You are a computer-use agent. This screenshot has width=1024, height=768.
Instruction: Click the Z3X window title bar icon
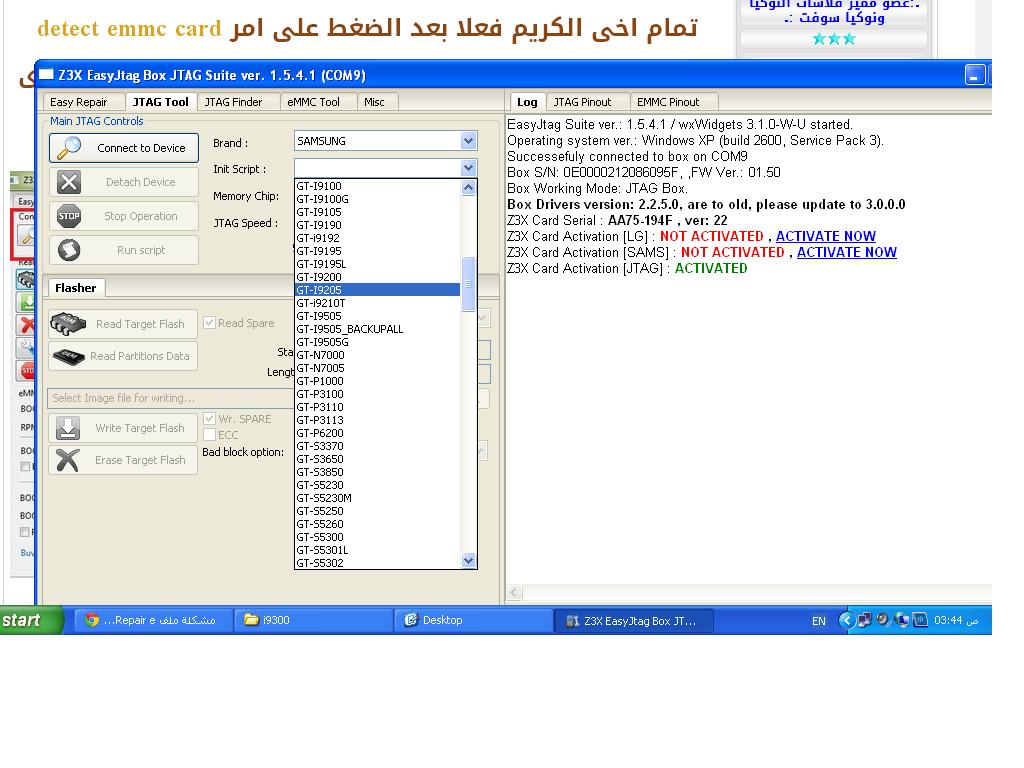(x=46, y=74)
